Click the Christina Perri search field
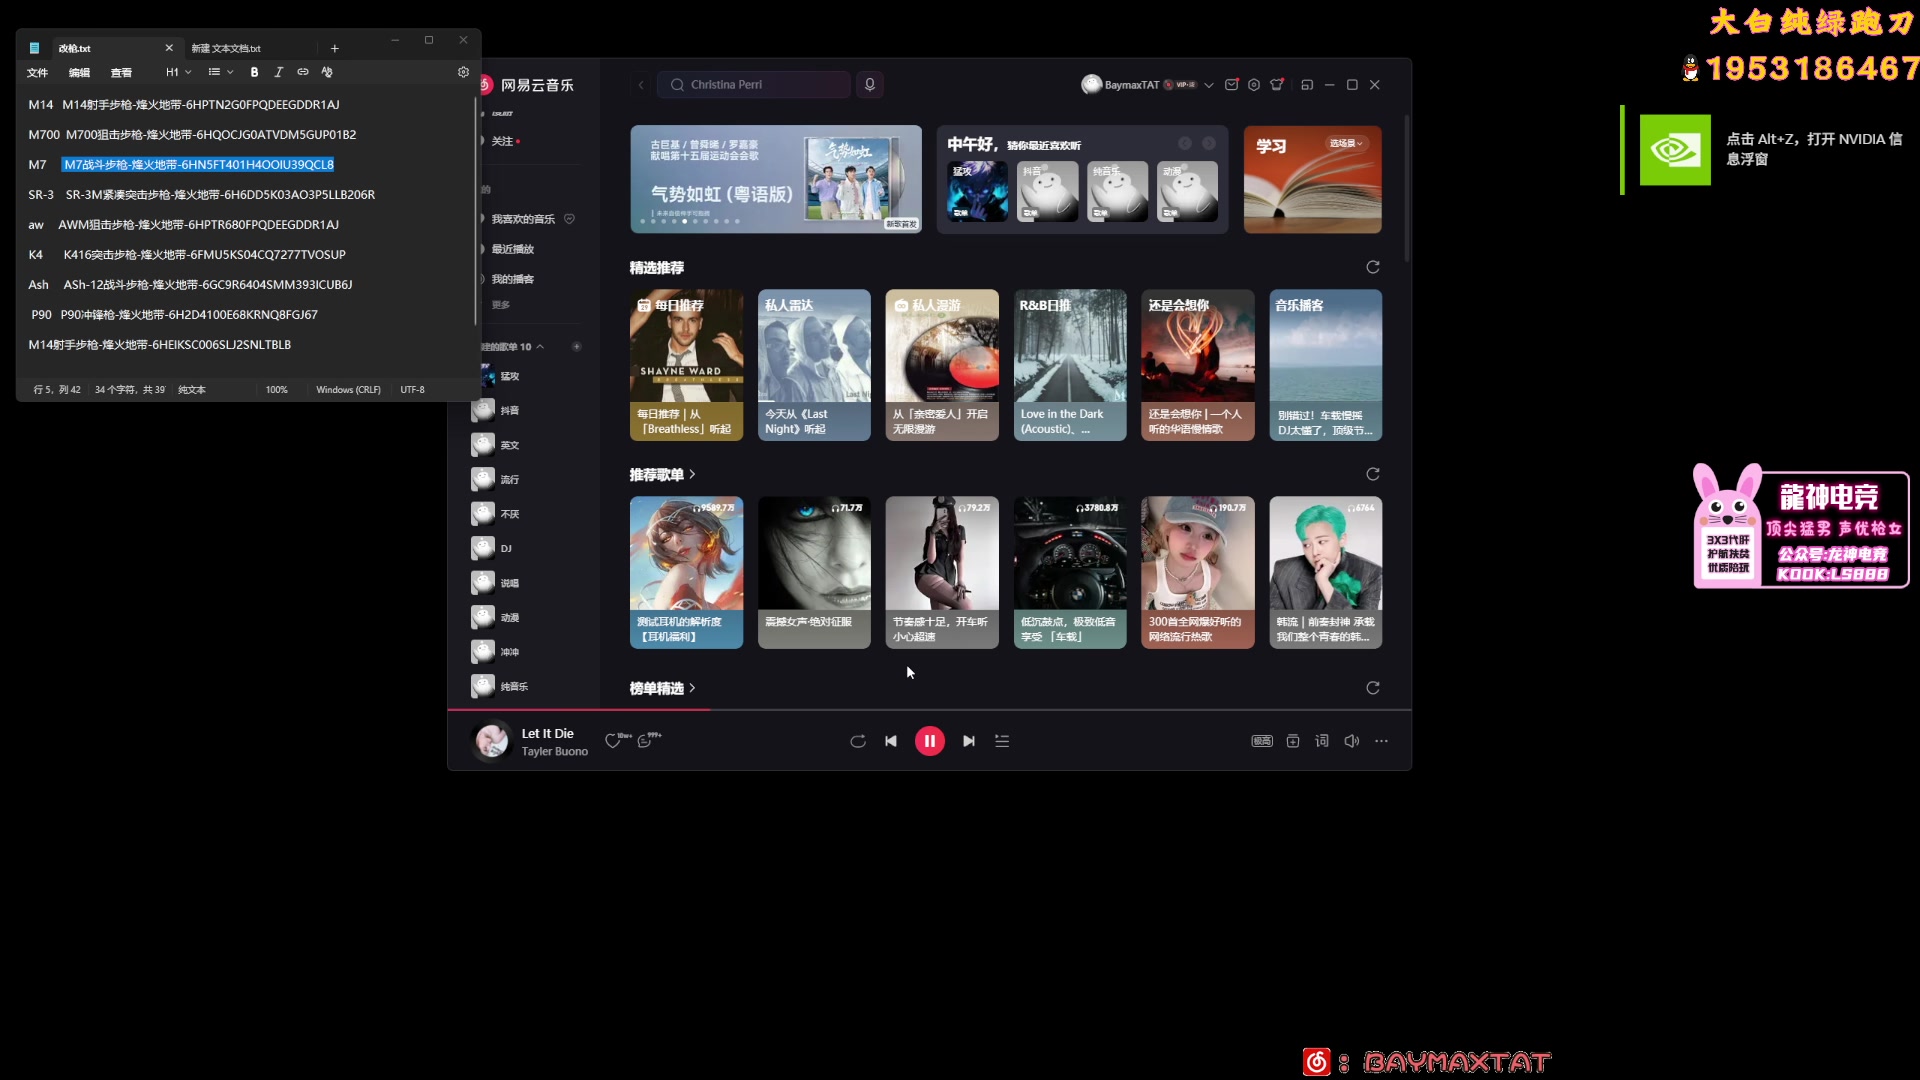 (755, 85)
